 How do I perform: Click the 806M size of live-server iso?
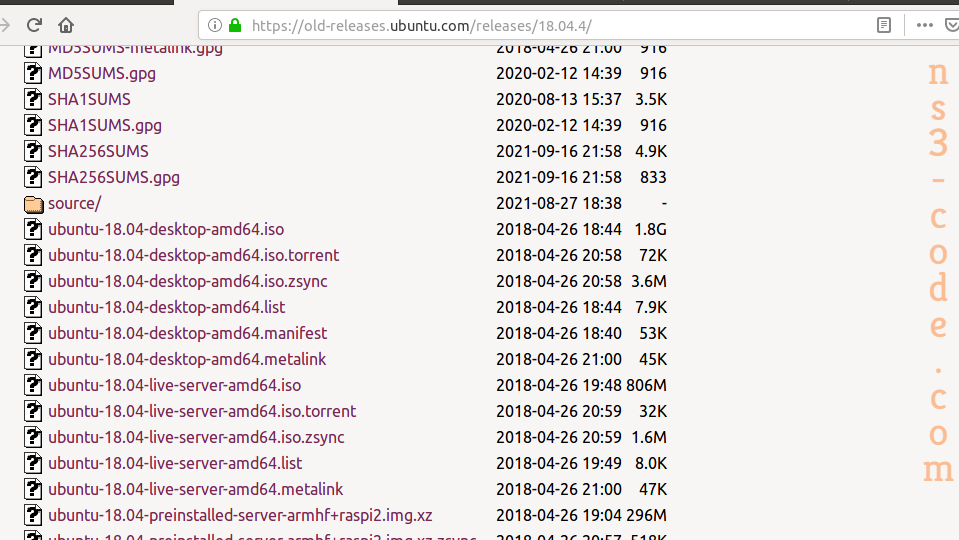tap(646, 385)
